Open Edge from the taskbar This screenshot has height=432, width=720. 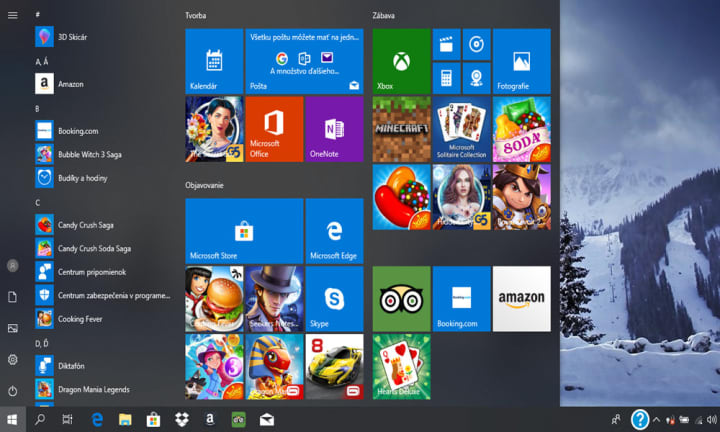point(97,419)
